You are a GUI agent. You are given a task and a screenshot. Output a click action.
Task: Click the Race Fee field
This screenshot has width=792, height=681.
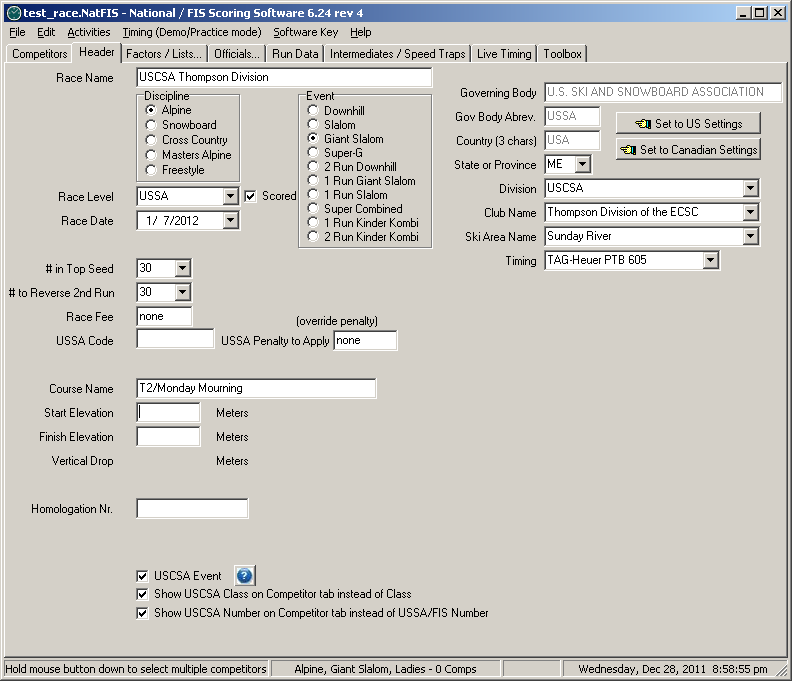[x=164, y=316]
